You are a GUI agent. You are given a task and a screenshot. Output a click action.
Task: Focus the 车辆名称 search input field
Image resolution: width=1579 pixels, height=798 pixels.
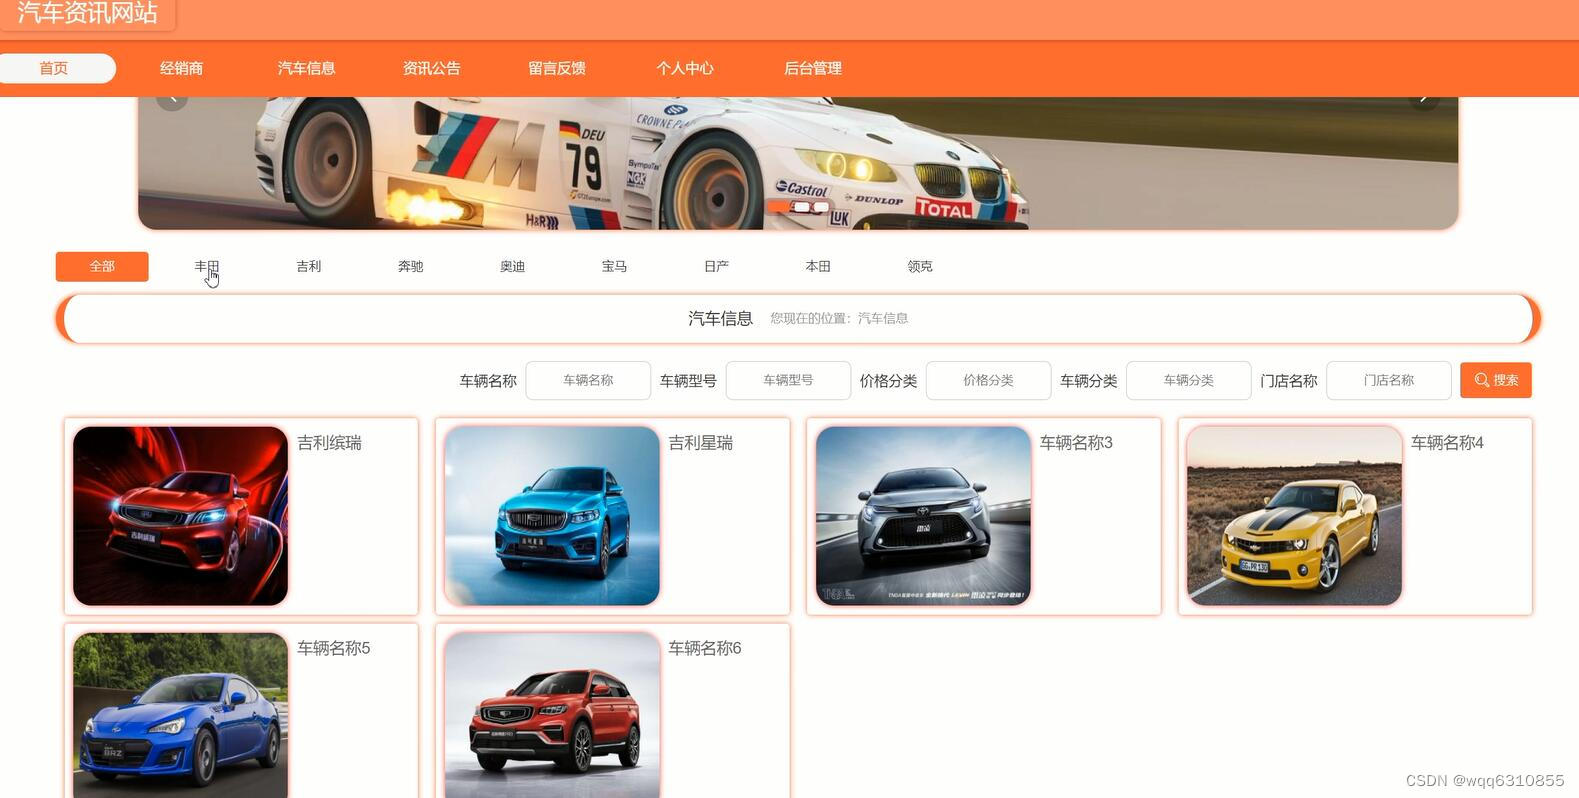click(x=588, y=380)
